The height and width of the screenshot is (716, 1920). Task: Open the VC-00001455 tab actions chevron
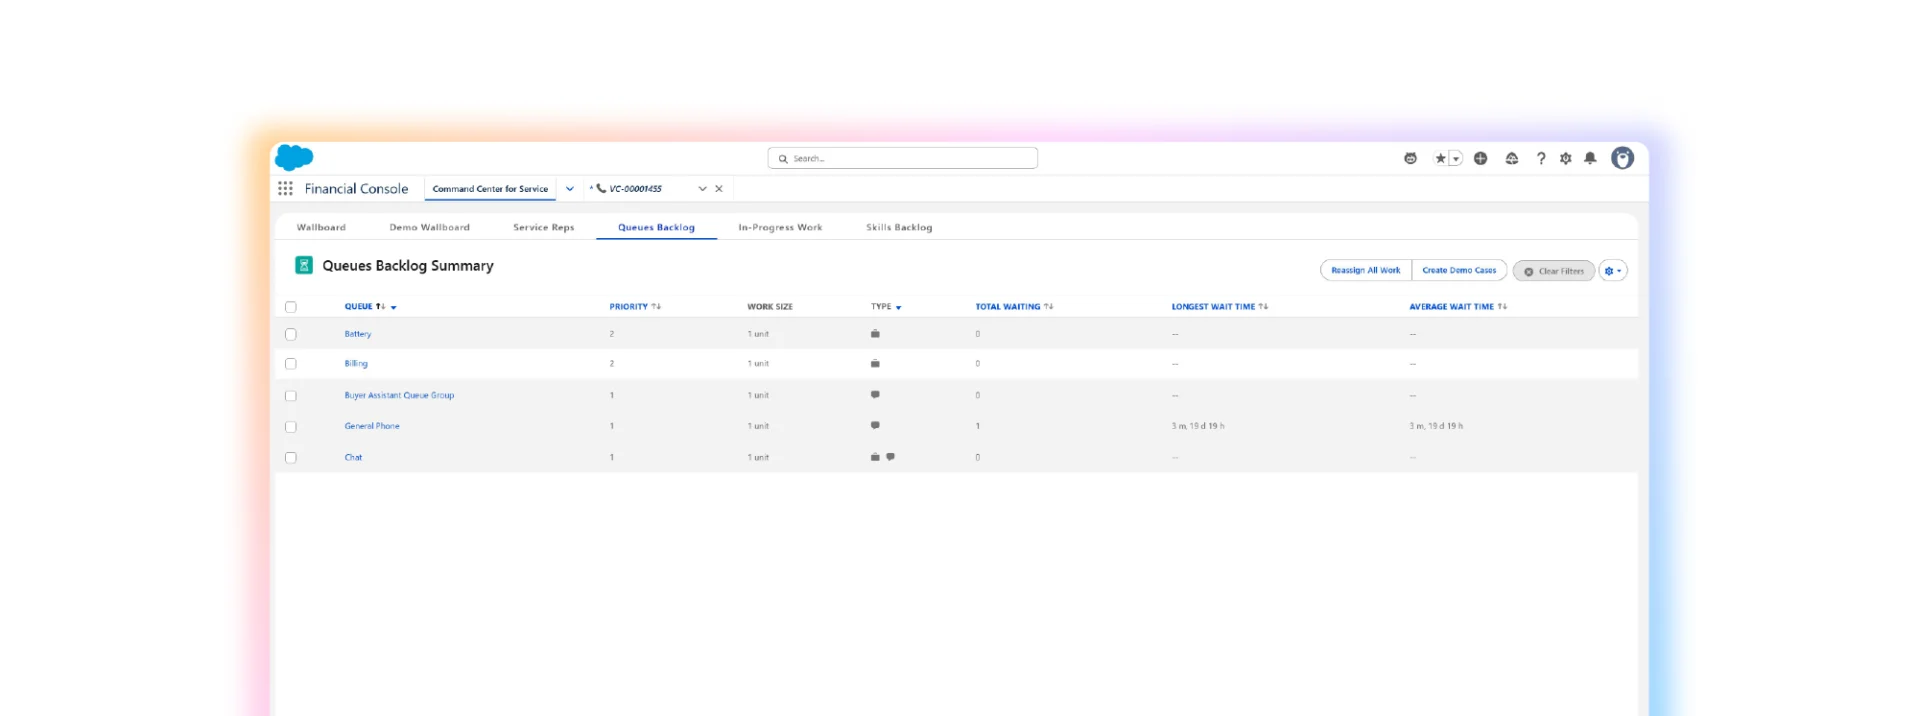click(x=702, y=188)
